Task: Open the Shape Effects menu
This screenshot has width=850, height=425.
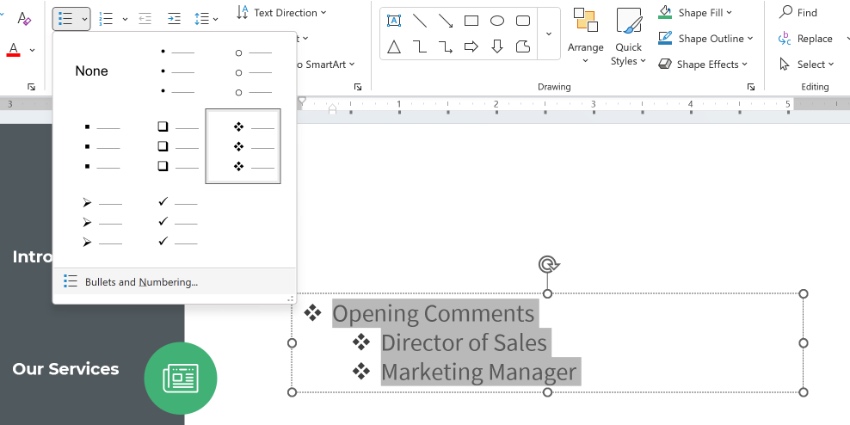Action: (703, 64)
